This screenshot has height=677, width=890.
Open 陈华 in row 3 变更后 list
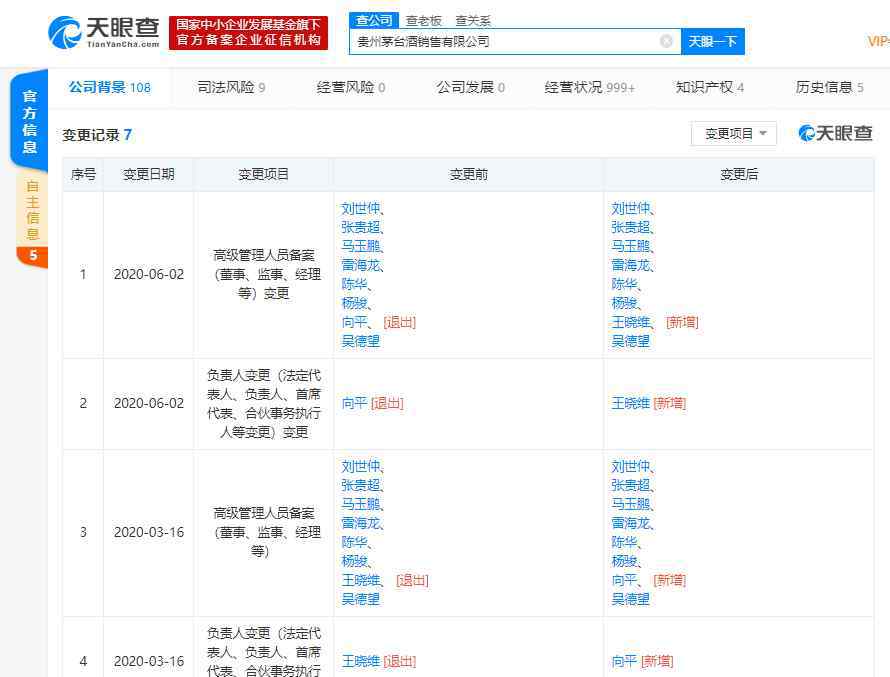click(x=624, y=542)
